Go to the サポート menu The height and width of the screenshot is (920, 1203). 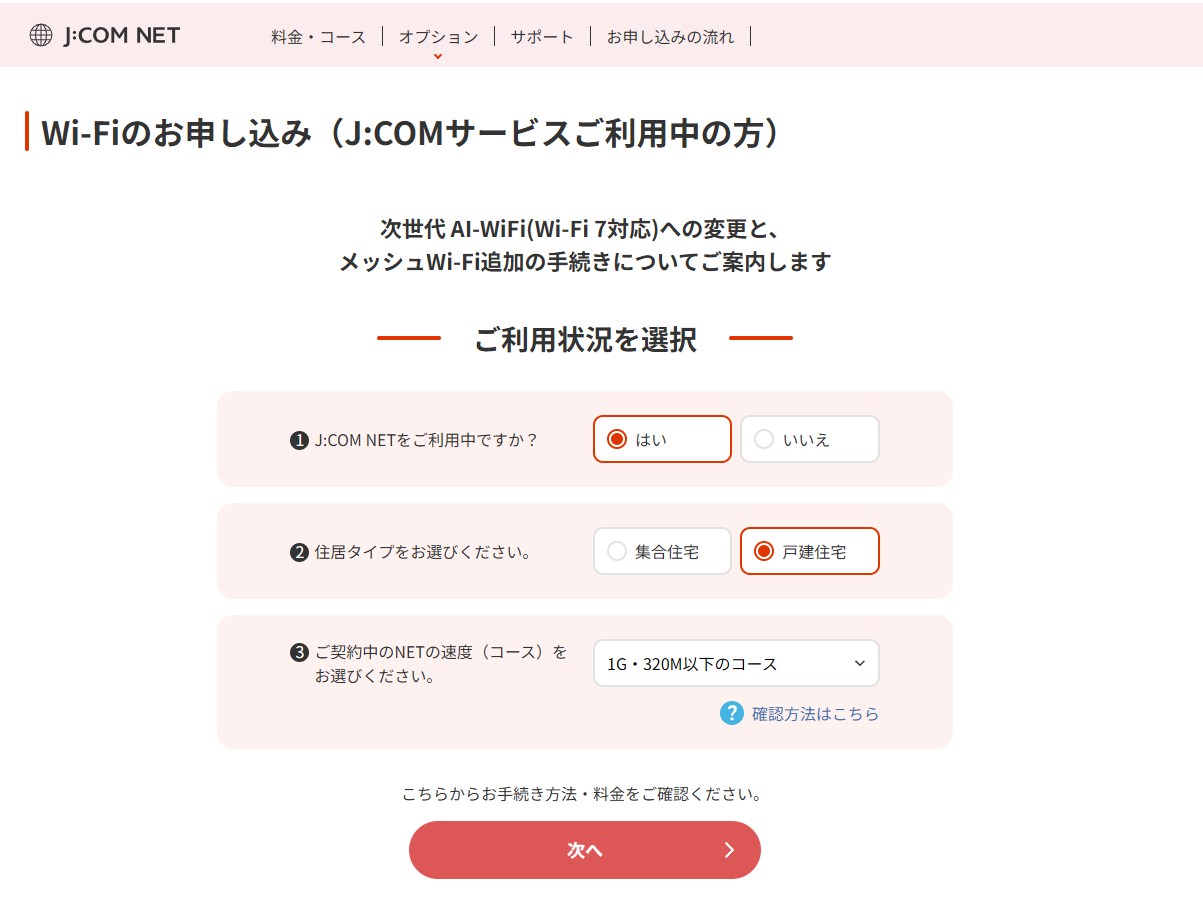[542, 37]
